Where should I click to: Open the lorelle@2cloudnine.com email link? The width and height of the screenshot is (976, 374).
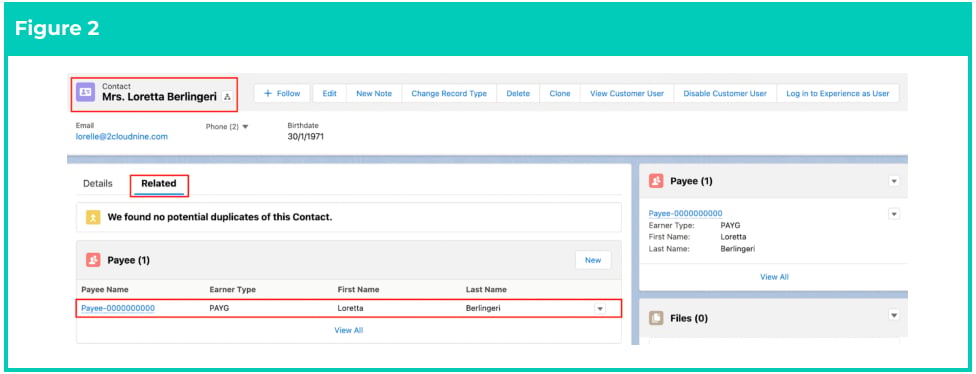coord(121,136)
